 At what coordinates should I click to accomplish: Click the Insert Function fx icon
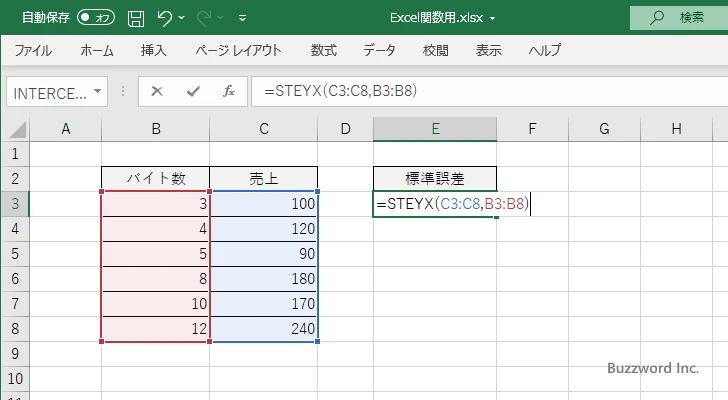tap(229, 91)
